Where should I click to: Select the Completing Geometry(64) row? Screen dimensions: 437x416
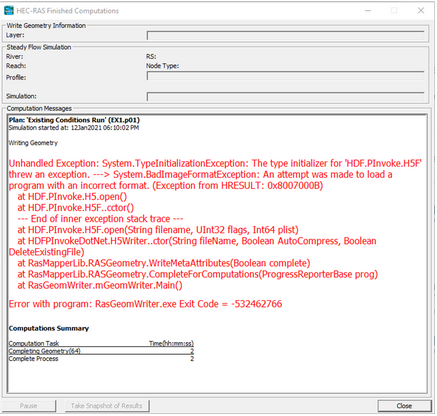pos(101,351)
